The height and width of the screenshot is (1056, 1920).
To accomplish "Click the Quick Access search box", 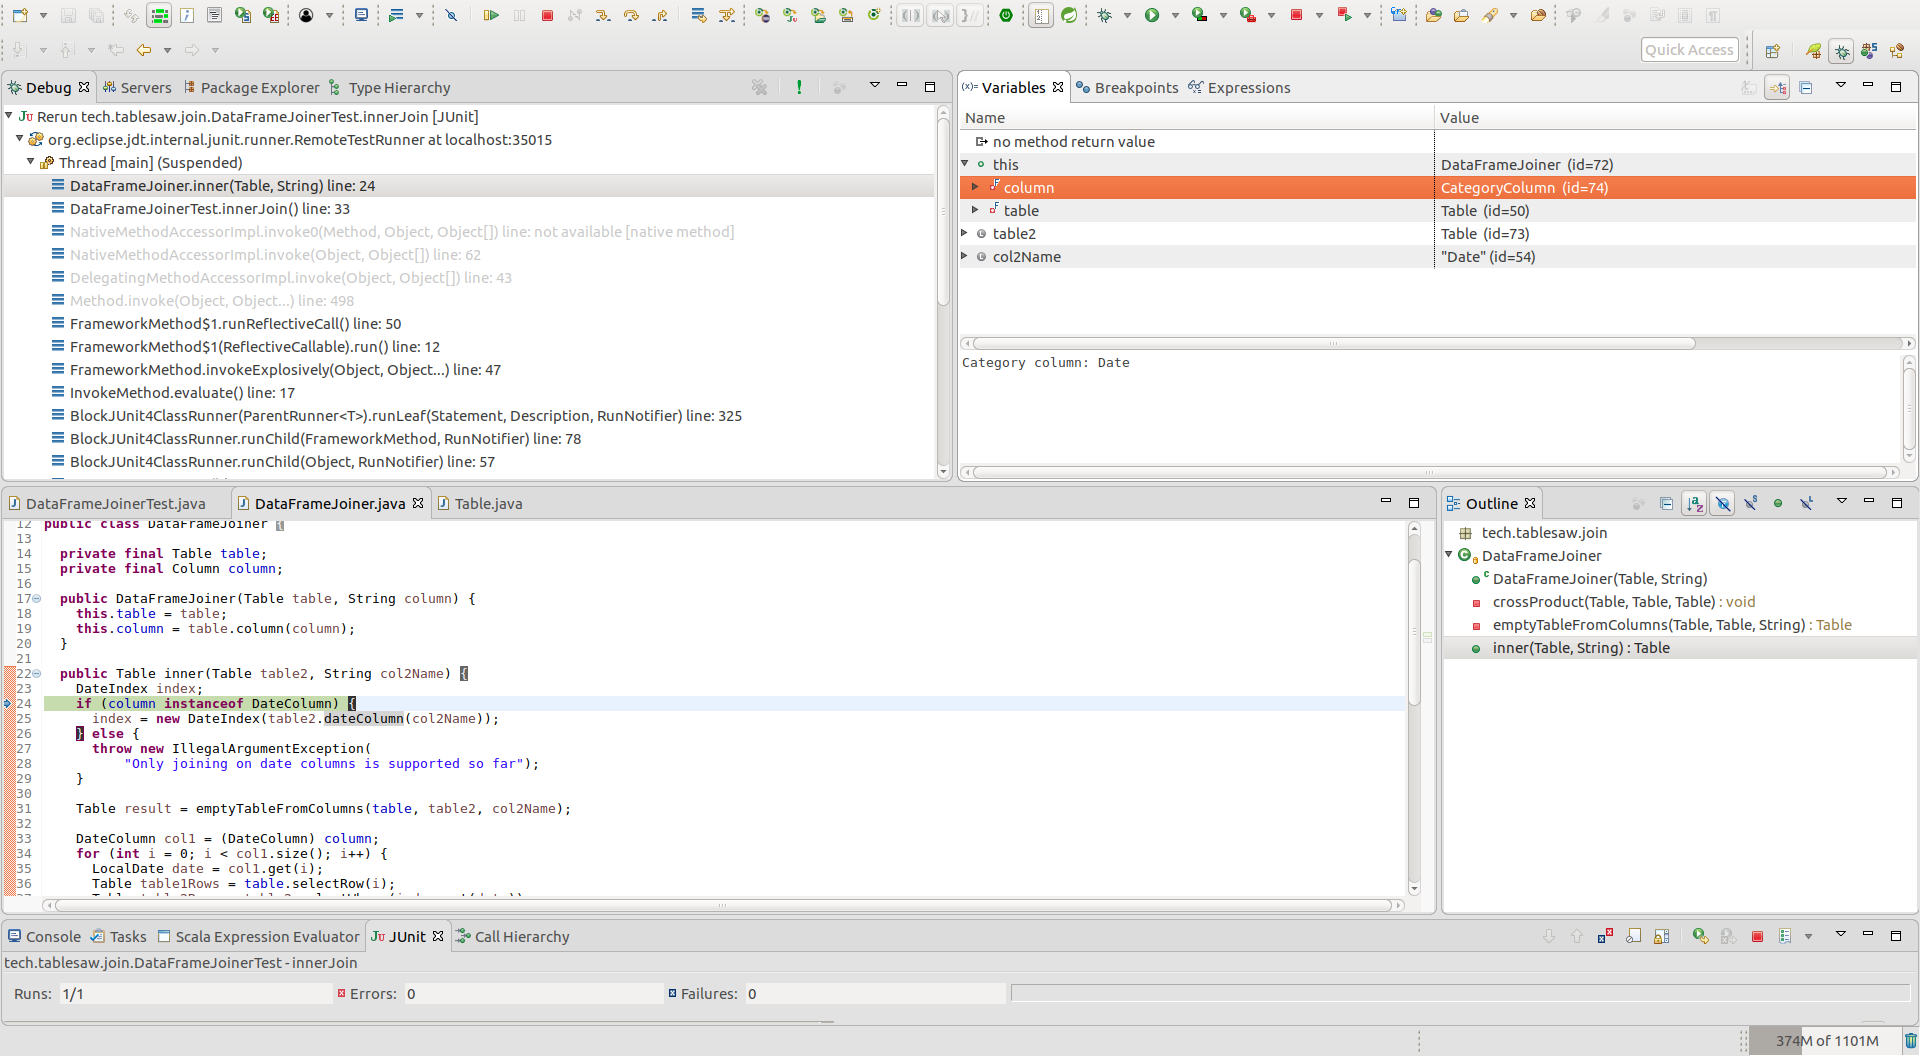I will (x=1689, y=49).
